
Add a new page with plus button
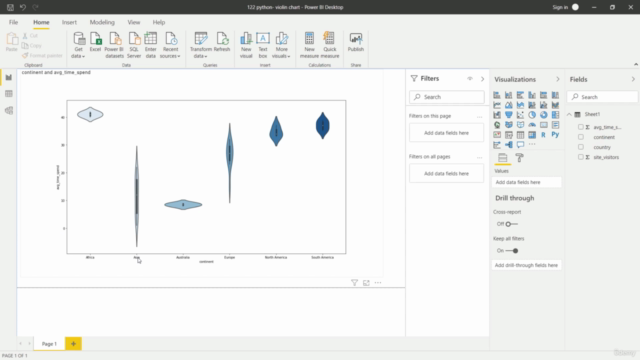coord(73,344)
